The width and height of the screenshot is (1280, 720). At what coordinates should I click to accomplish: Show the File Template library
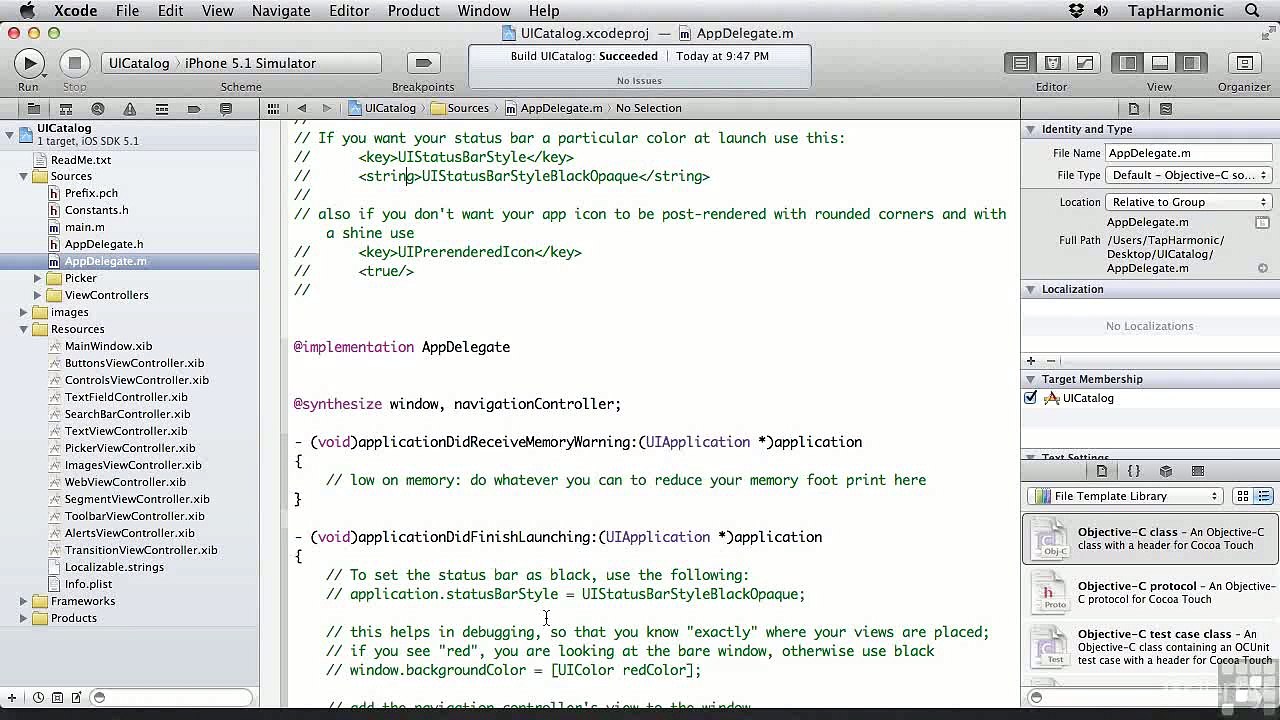1102,471
